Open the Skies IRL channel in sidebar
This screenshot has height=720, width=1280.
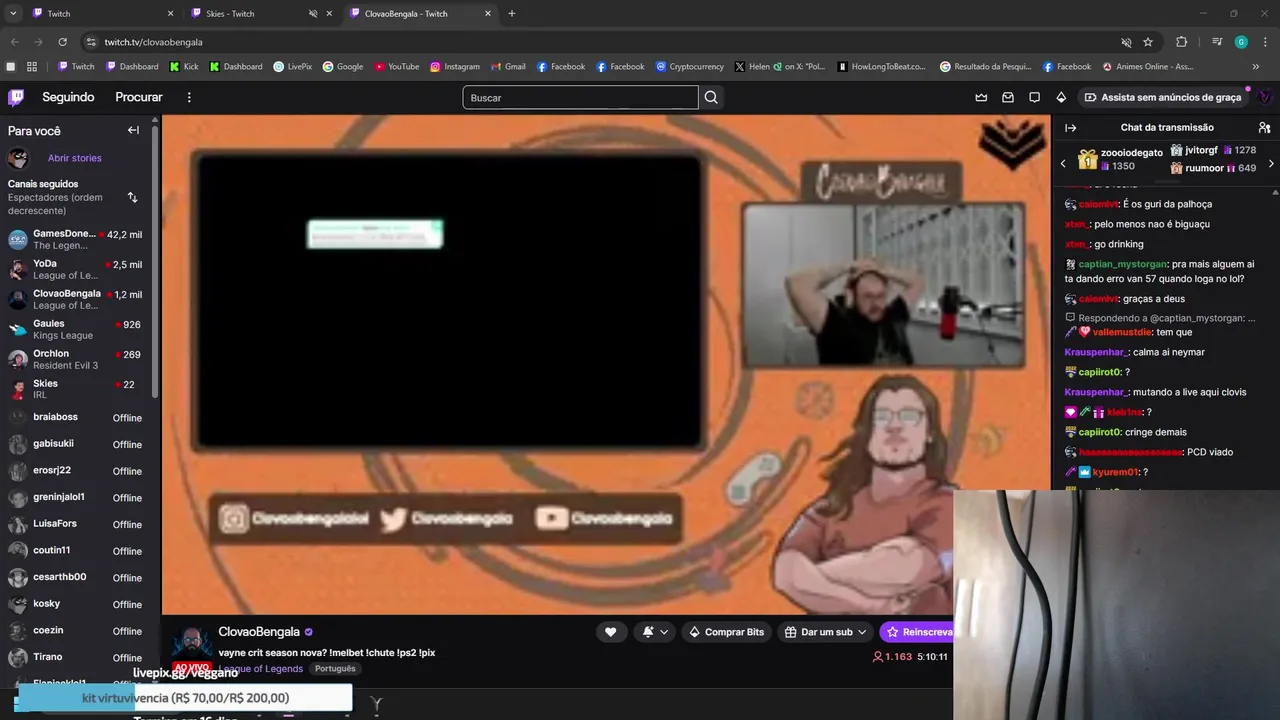(x=75, y=389)
